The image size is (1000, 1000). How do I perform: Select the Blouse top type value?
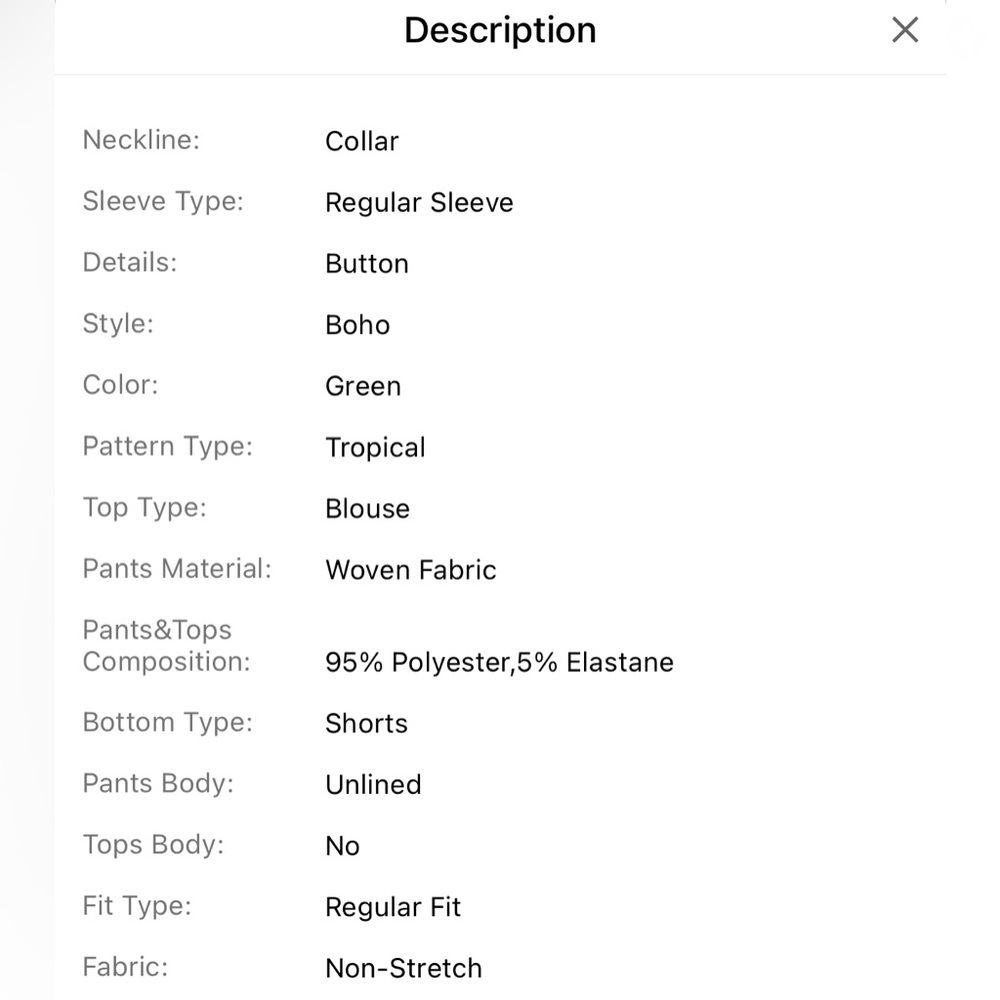[x=367, y=509]
